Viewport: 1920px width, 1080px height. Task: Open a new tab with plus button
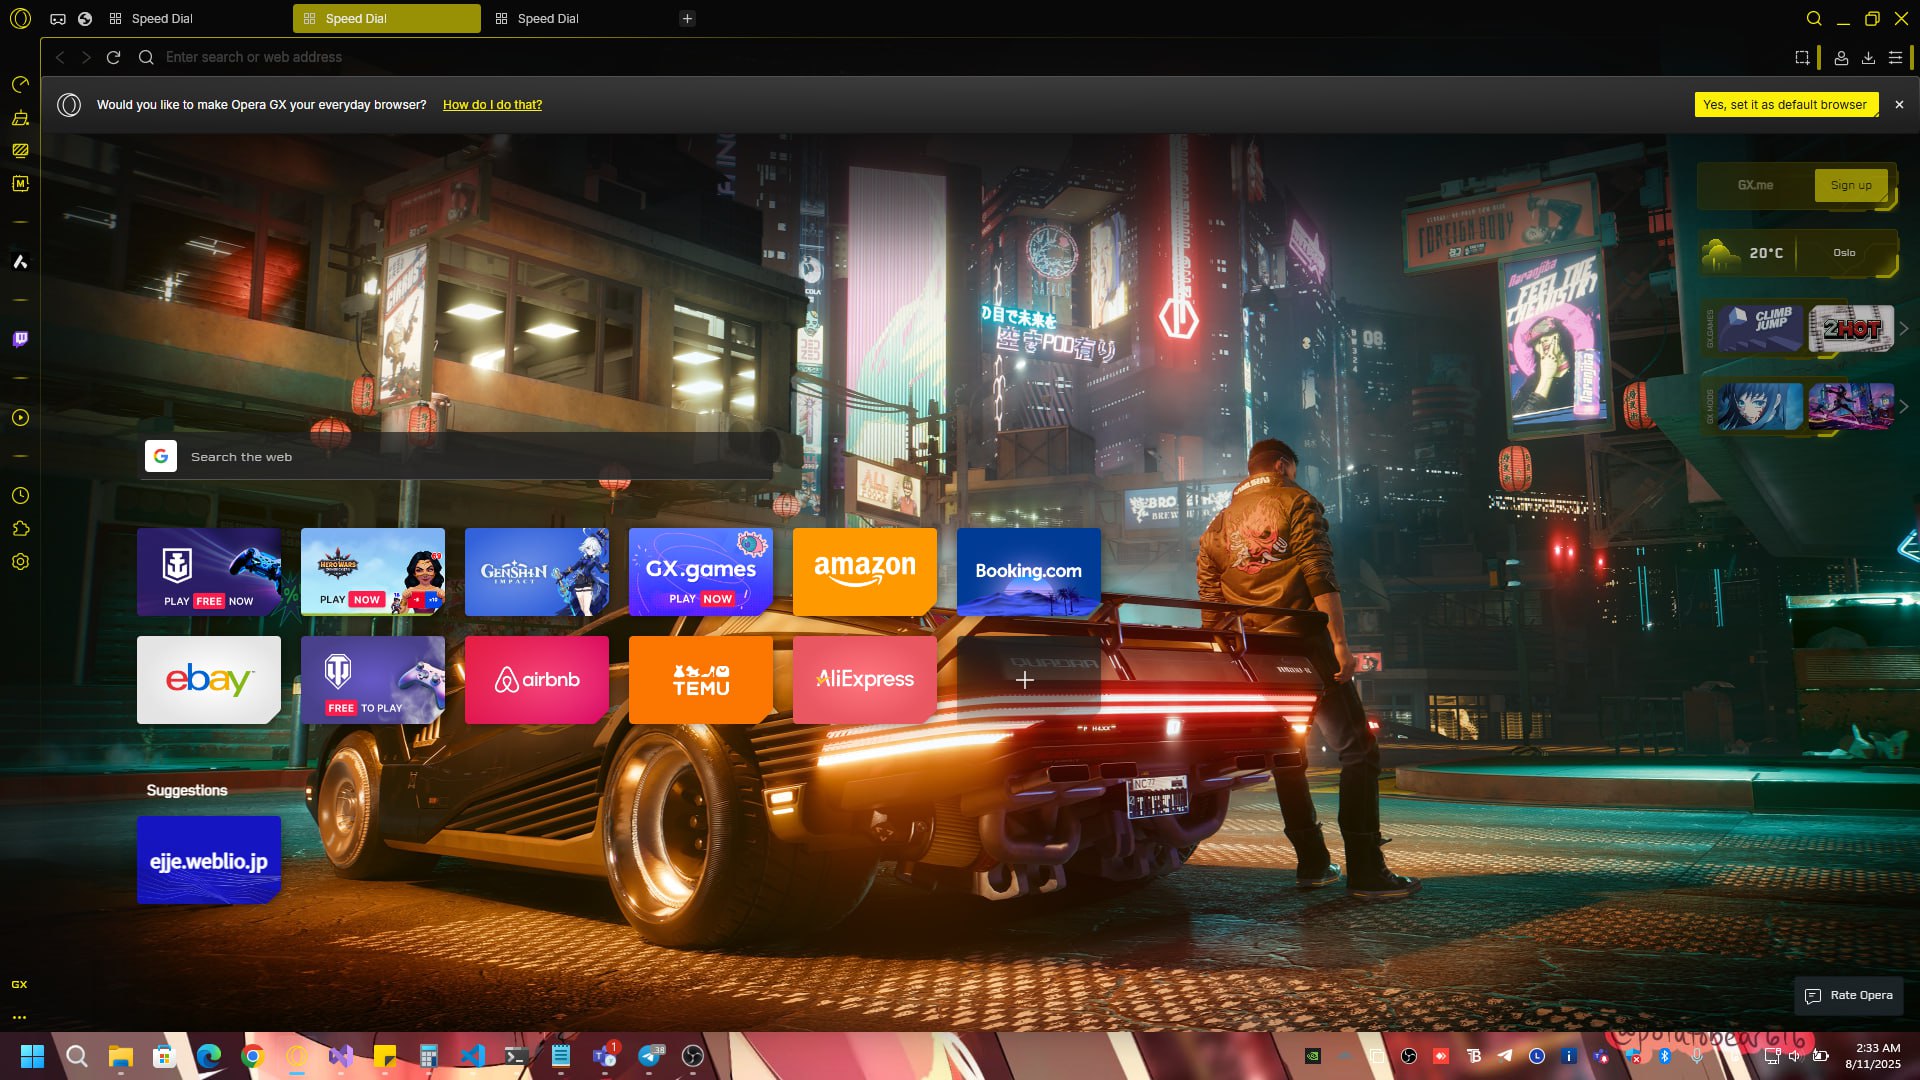point(687,19)
